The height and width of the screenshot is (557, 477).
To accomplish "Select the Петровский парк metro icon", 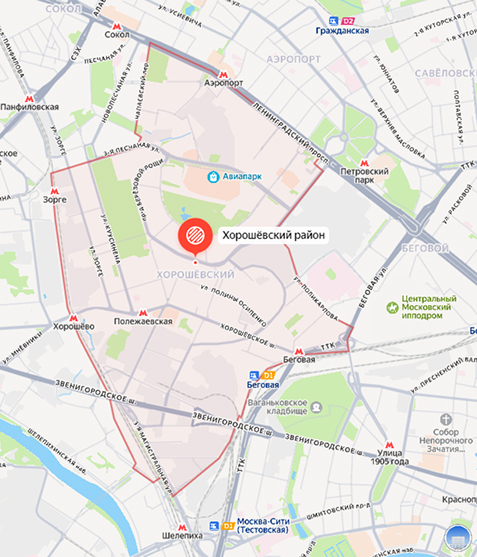I will pyautogui.click(x=364, y=163).
